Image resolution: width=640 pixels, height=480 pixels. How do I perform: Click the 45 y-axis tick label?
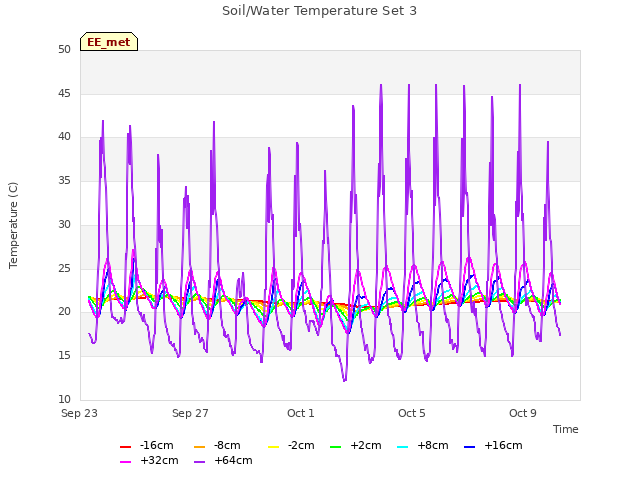coord(64,93)
